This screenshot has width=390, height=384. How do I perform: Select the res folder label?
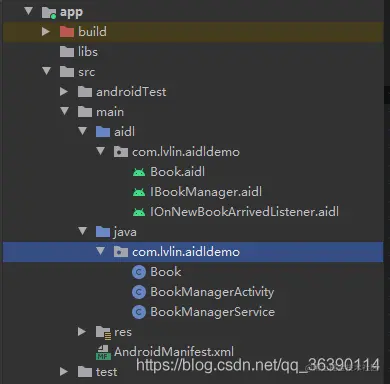(123, 332)
